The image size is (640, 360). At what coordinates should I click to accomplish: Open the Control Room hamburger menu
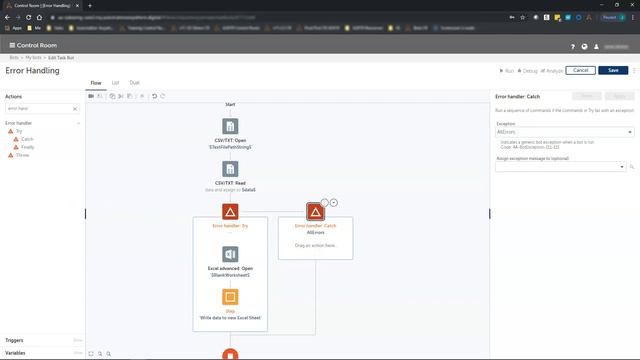coord(12,45)
